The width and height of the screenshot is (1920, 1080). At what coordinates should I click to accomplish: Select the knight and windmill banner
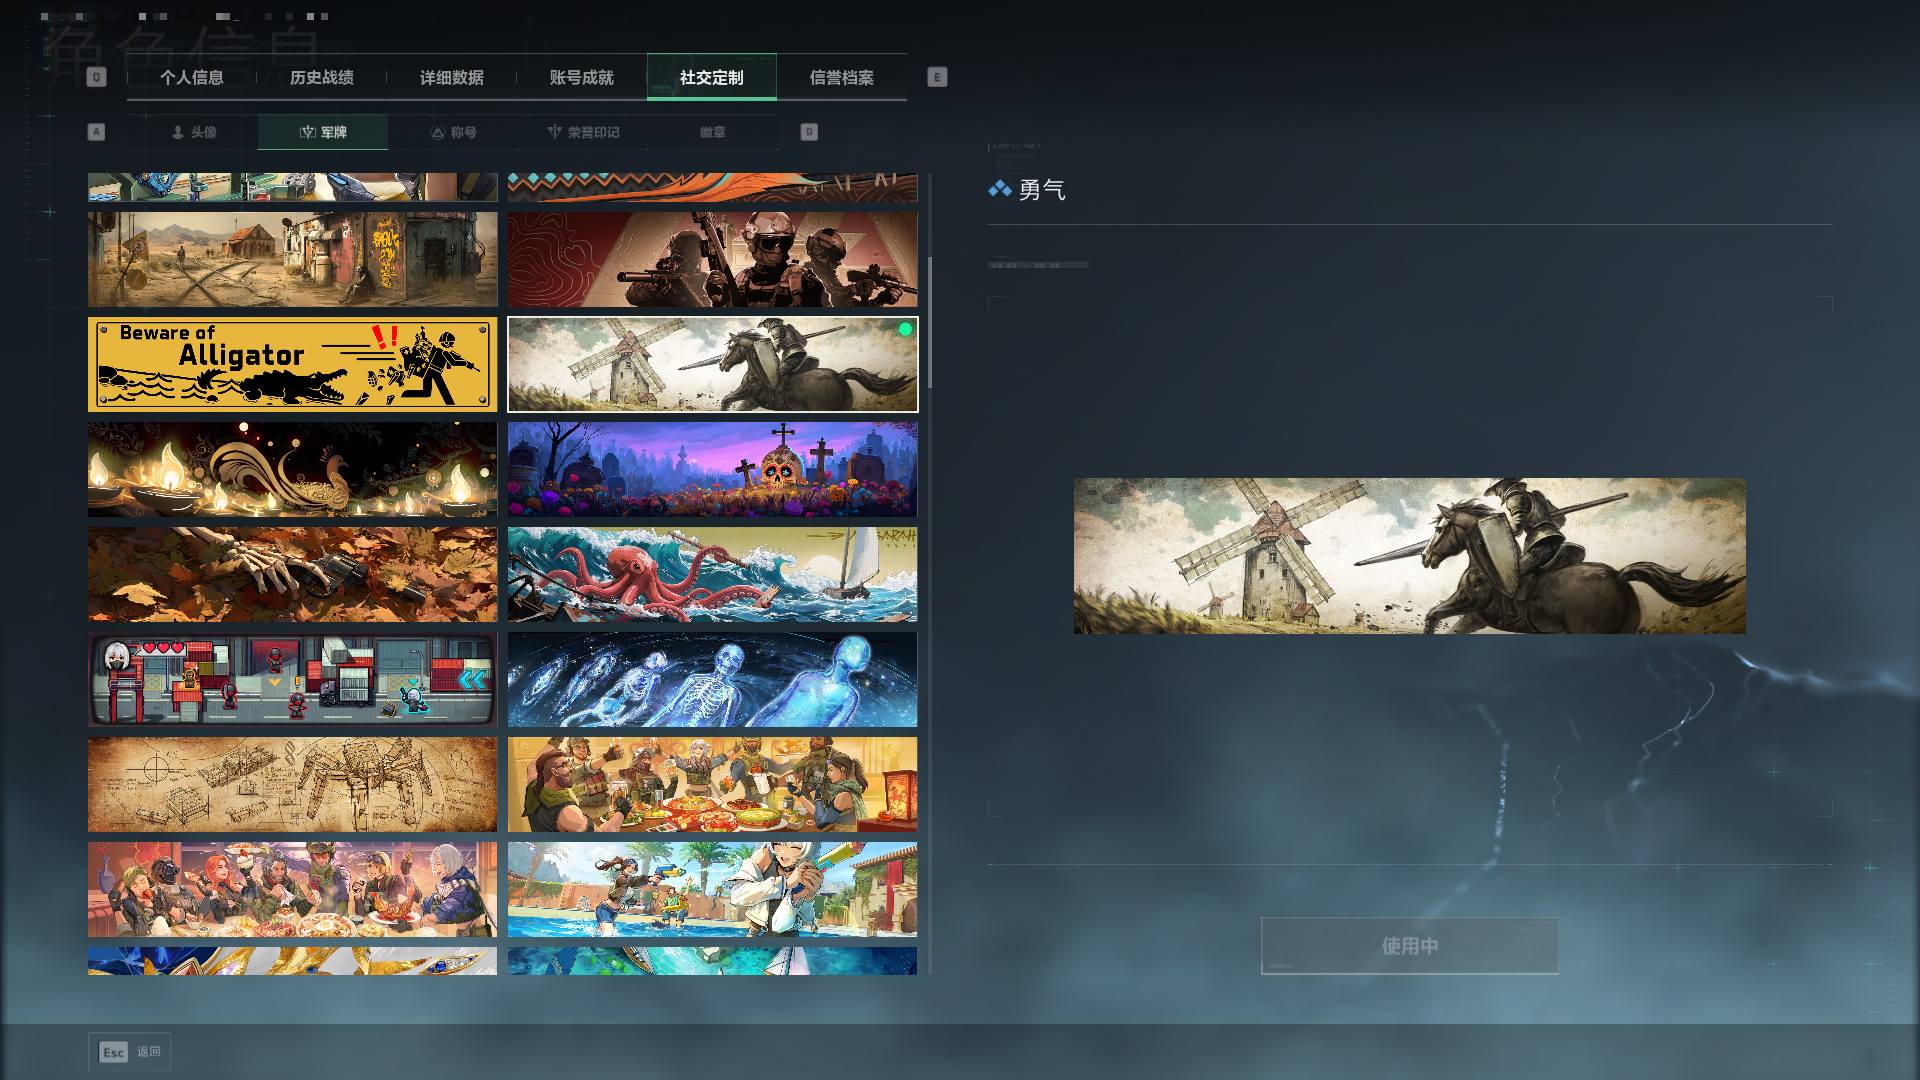point(712,365)
